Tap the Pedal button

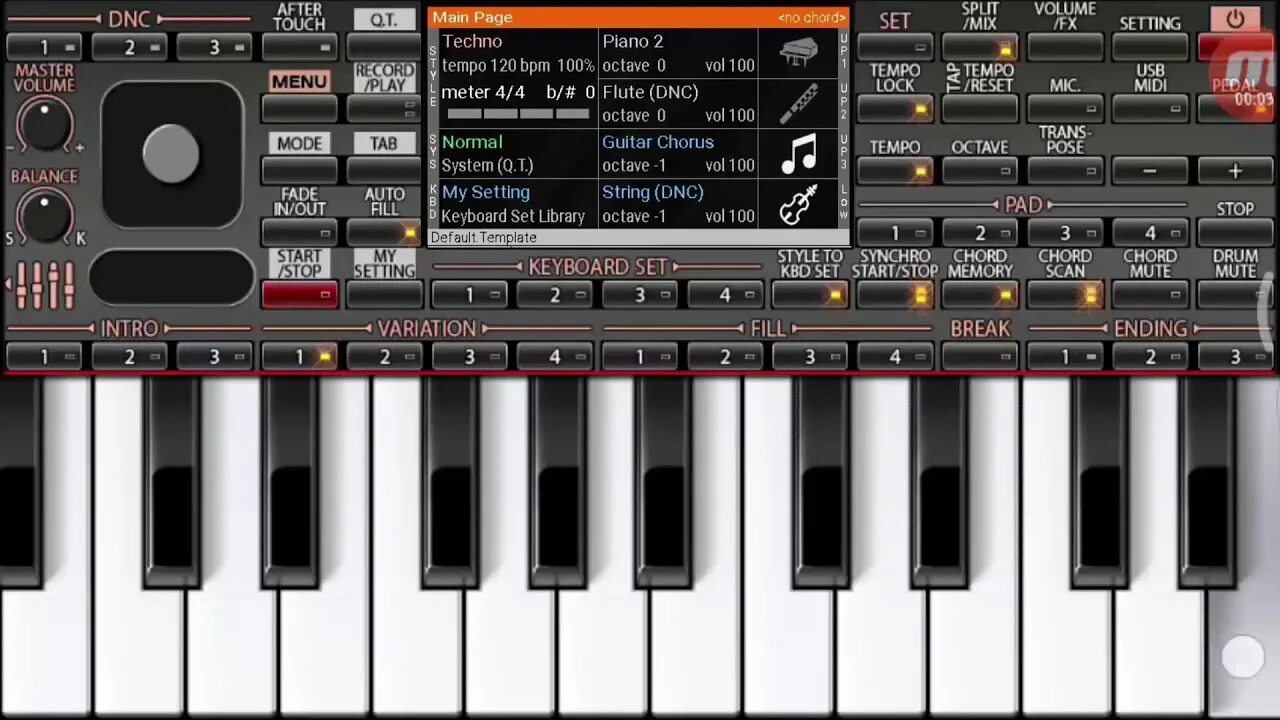click(x=1235, y=109)
